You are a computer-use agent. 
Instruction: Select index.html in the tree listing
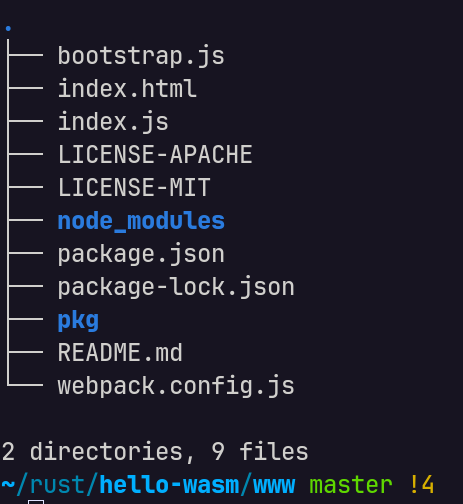pos(127,89)
